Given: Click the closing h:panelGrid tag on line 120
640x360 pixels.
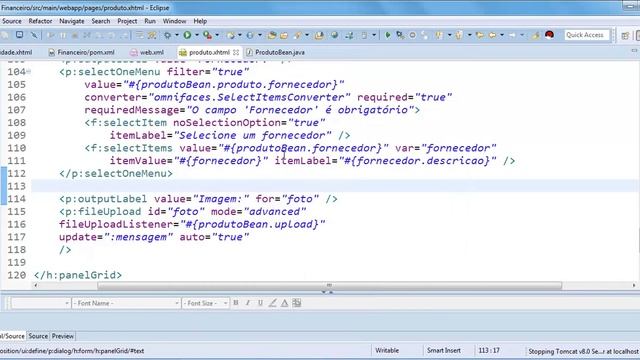Looking at the screenshot, I should 78,275.
